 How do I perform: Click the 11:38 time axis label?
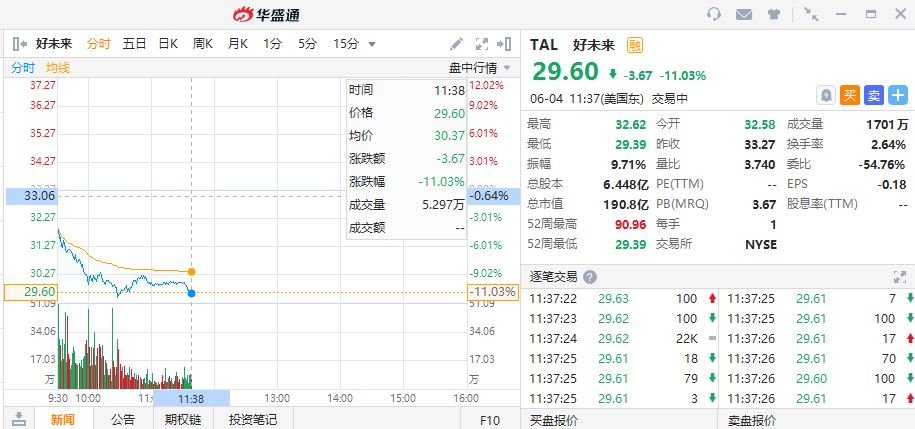tap(191, 399)
